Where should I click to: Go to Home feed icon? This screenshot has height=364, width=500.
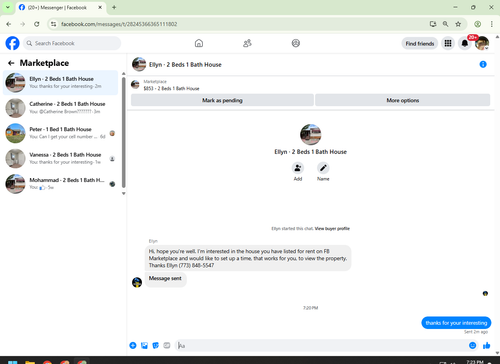199,43
